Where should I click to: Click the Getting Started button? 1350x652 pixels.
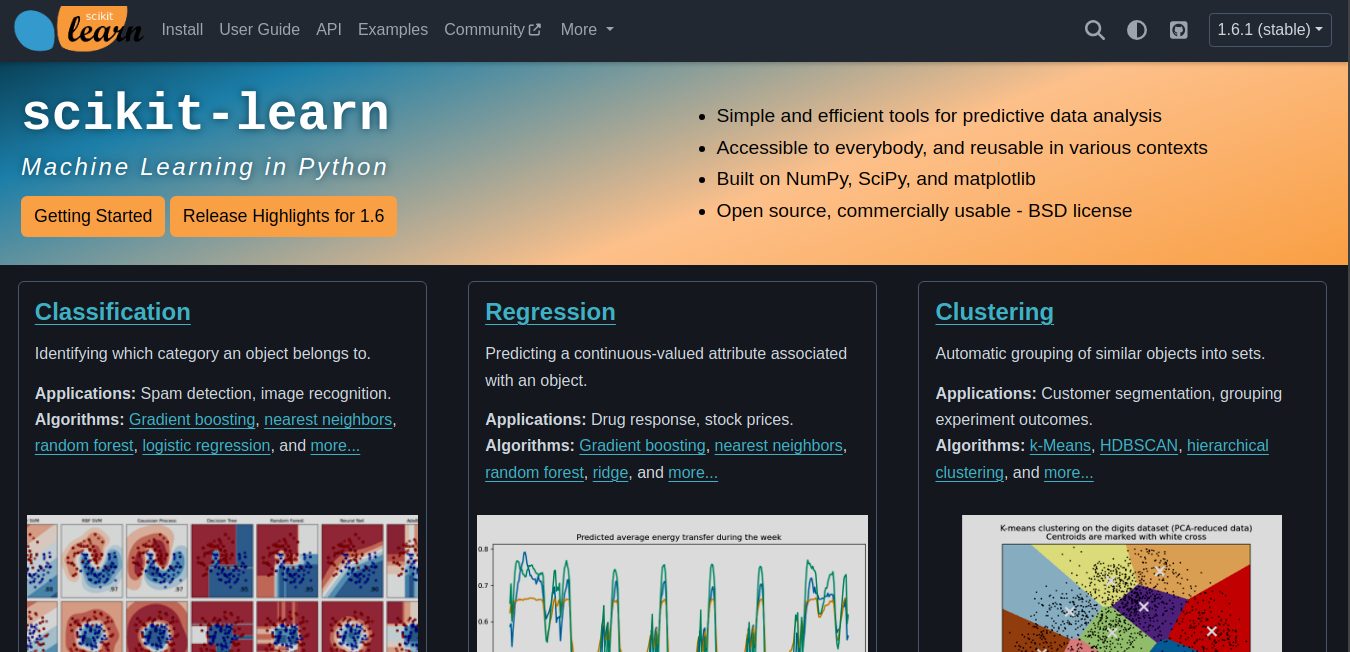coord(93,216)
